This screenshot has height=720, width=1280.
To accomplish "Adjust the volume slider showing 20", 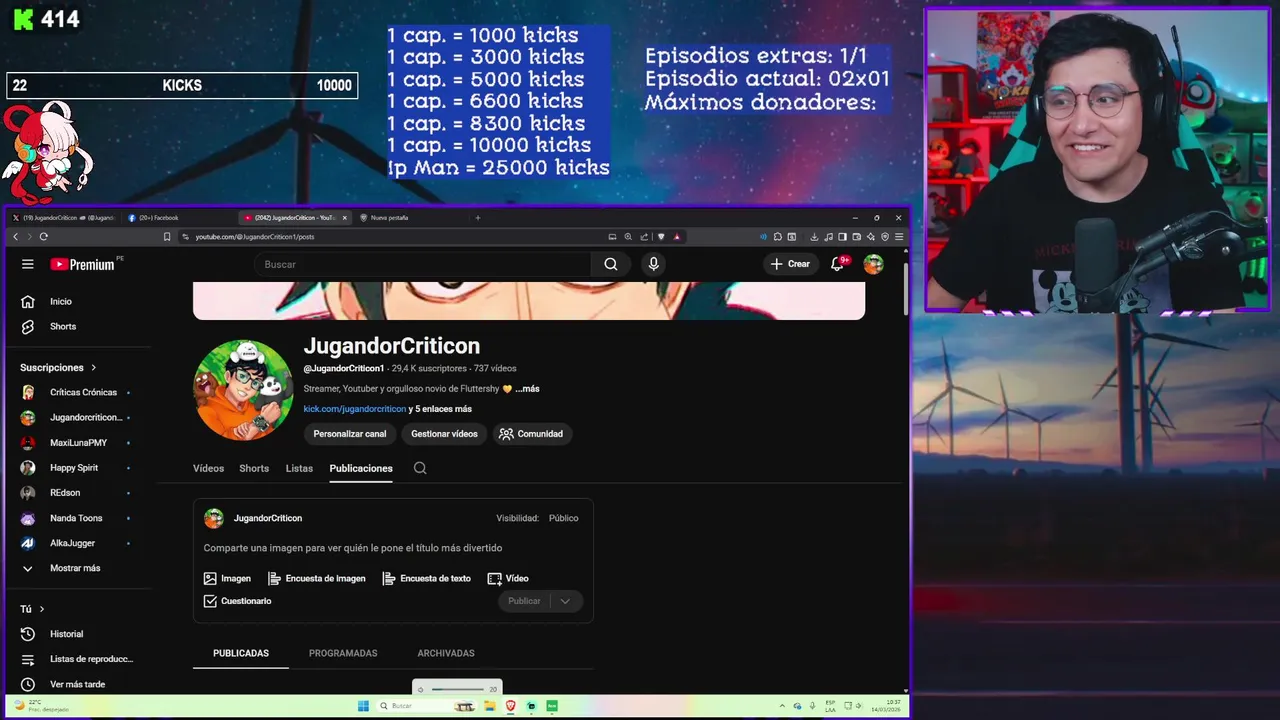I will tap(458, 689).
